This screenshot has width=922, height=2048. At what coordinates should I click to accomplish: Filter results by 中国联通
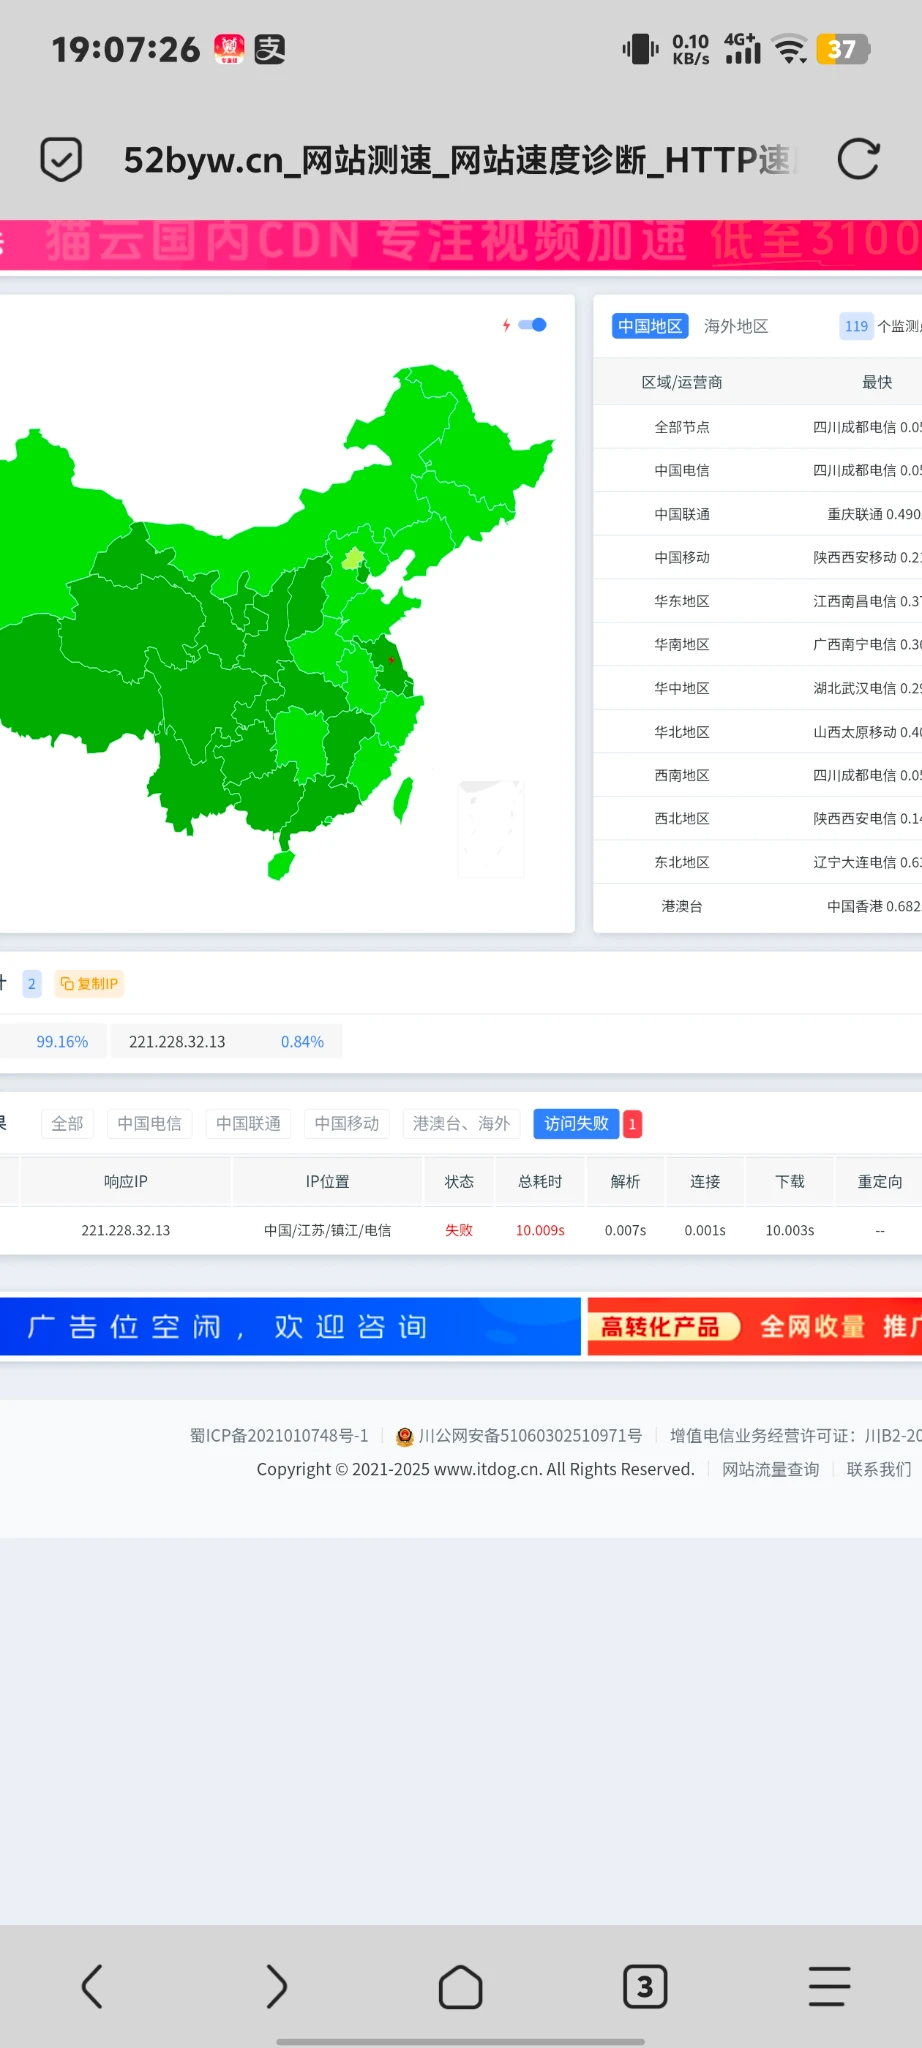coord(248,1124)
